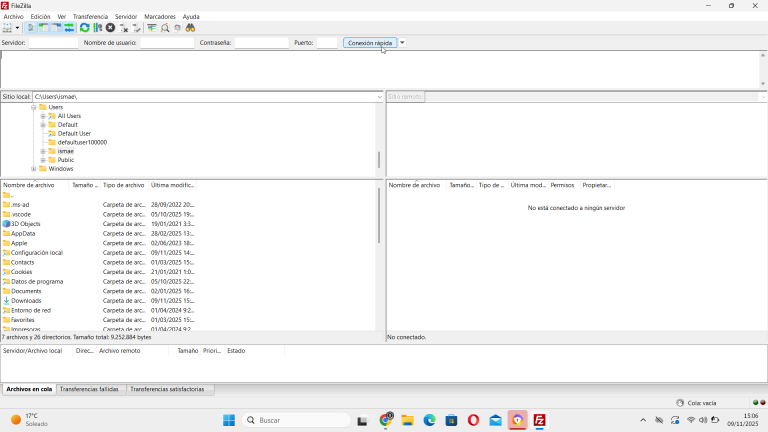Open the quick connect history dropdown arrow

[402, 43]
